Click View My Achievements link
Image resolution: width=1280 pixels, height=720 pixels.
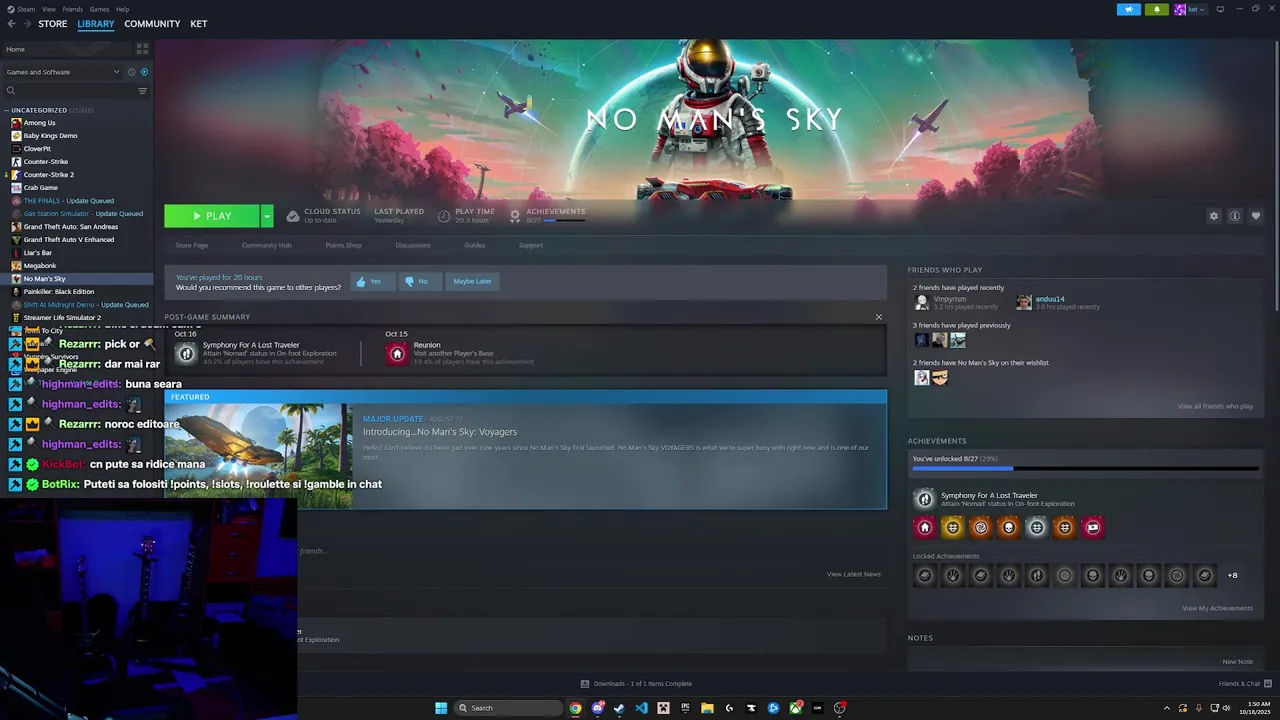tap(1217, 608)
